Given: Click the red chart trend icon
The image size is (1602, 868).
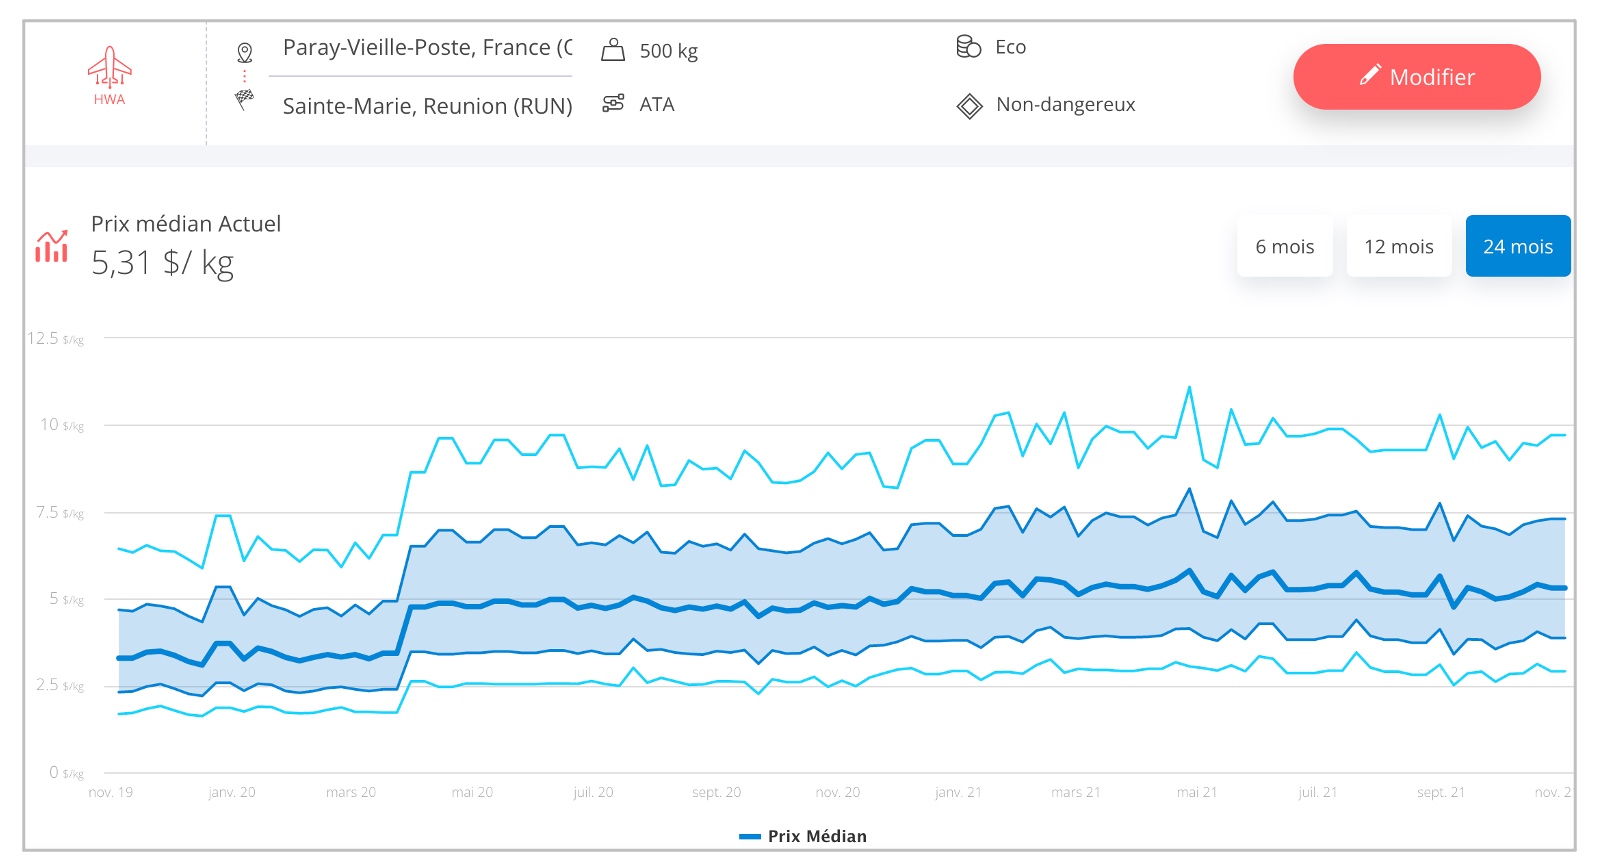Looking at the screenshot, I should [52, 246].
